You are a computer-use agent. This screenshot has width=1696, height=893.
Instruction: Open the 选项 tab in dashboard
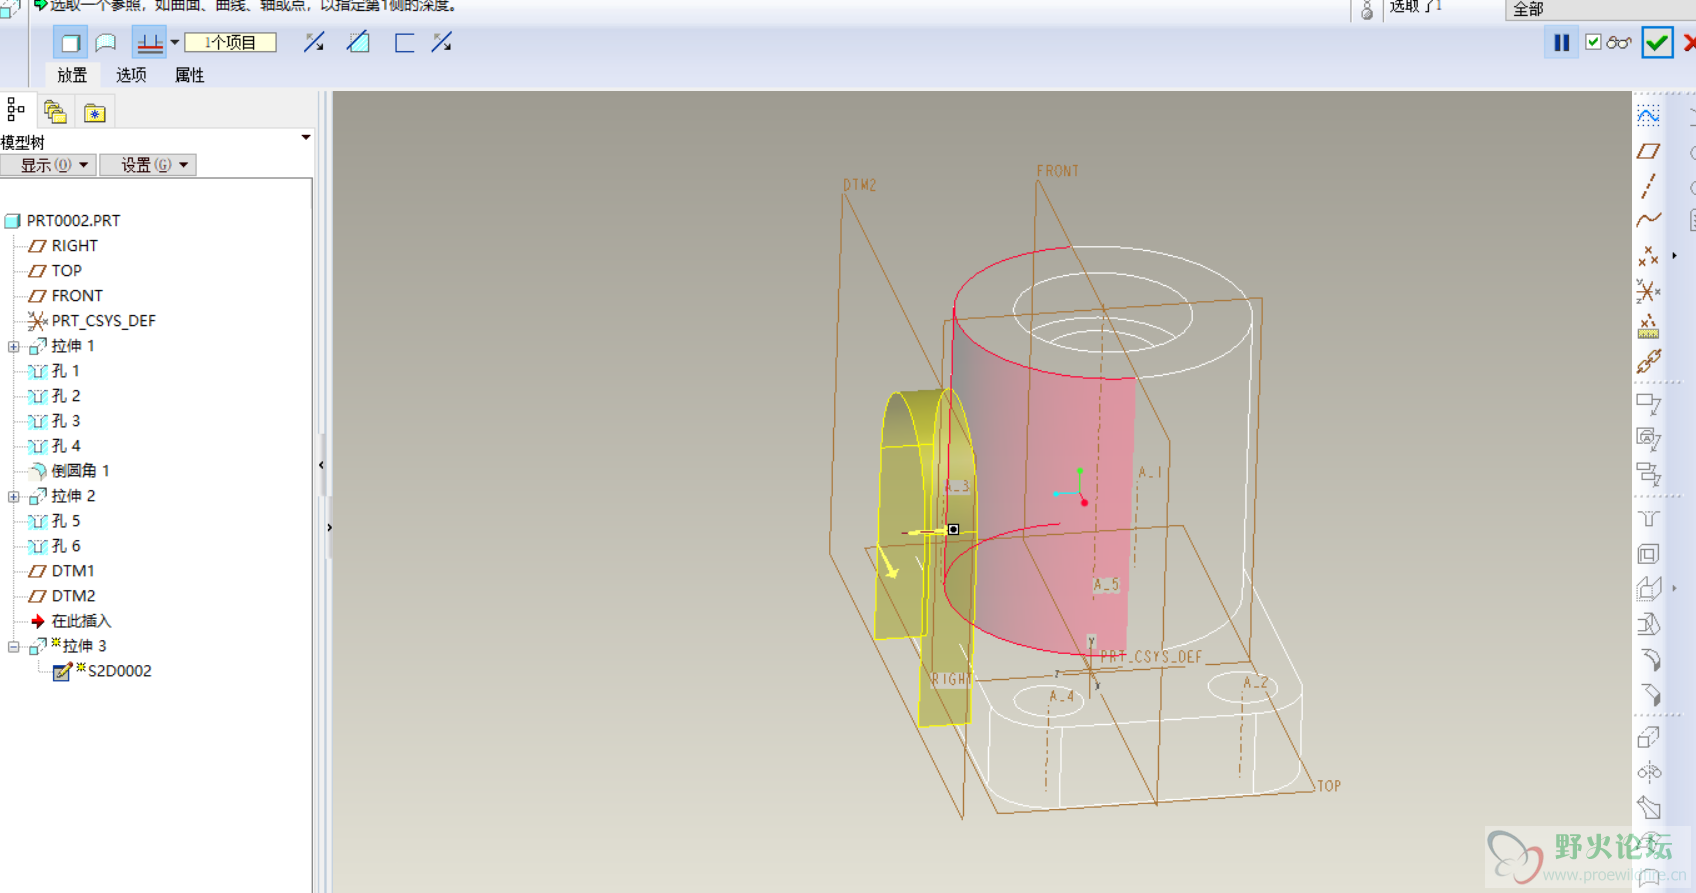131,75
